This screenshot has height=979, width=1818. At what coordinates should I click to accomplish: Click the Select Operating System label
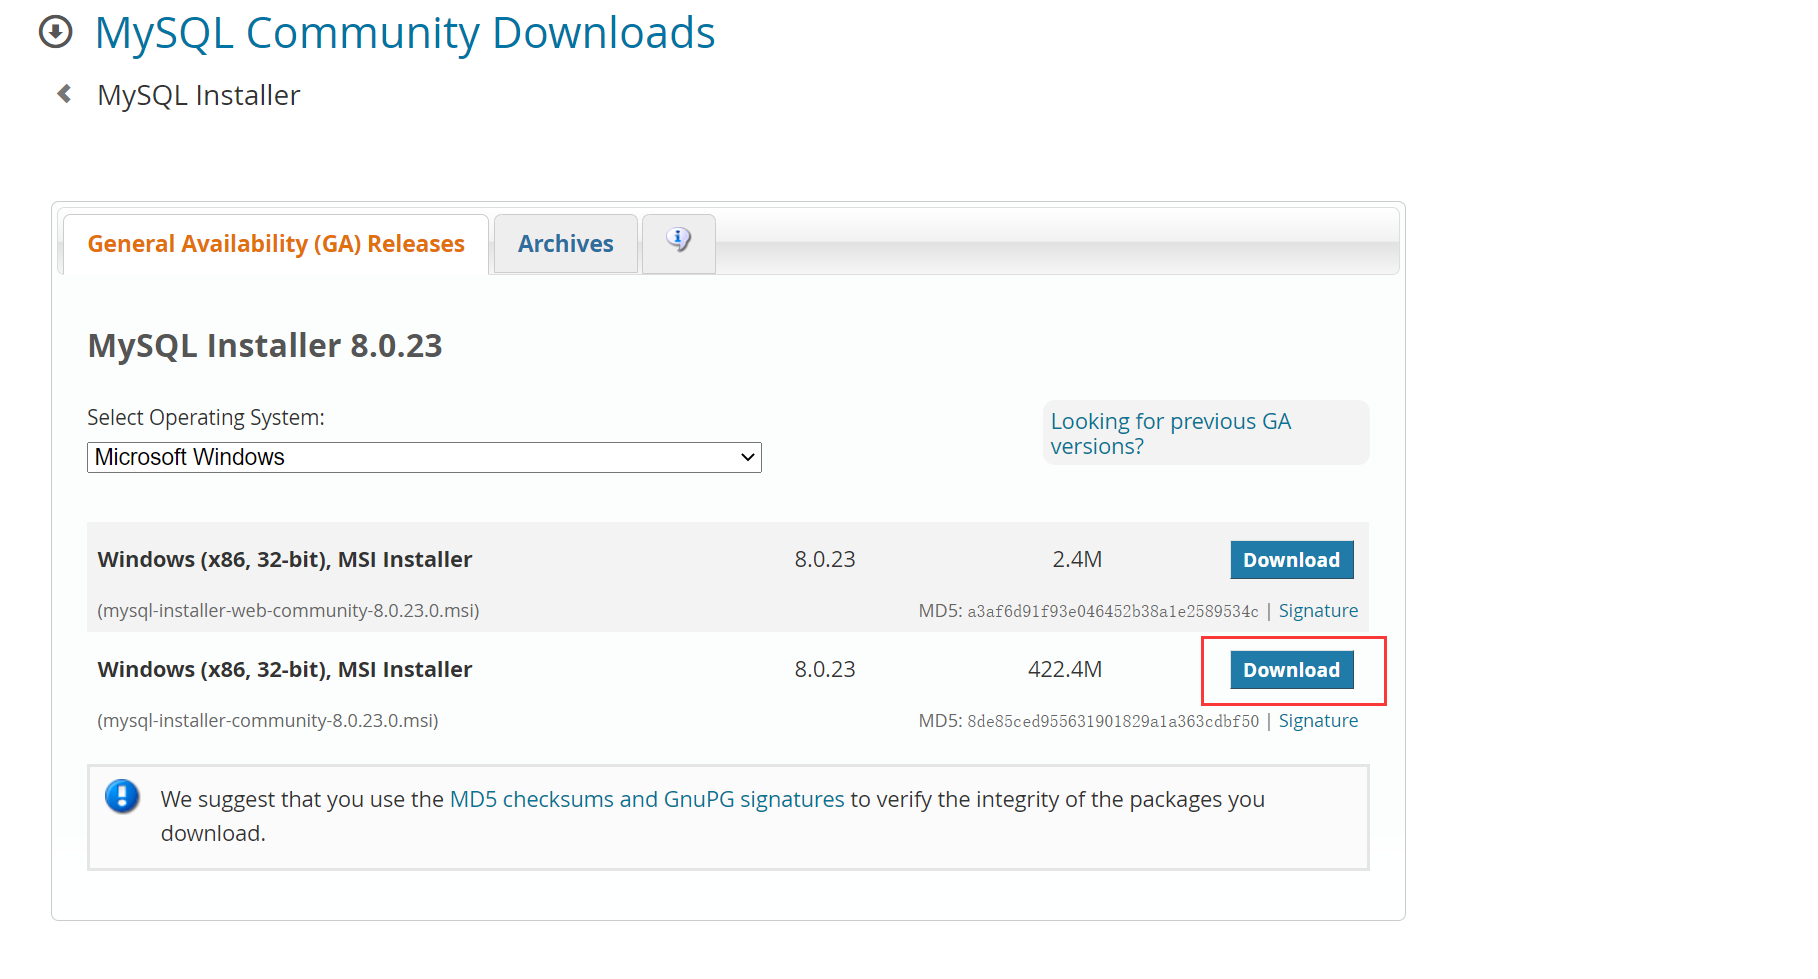pos(206,418)
